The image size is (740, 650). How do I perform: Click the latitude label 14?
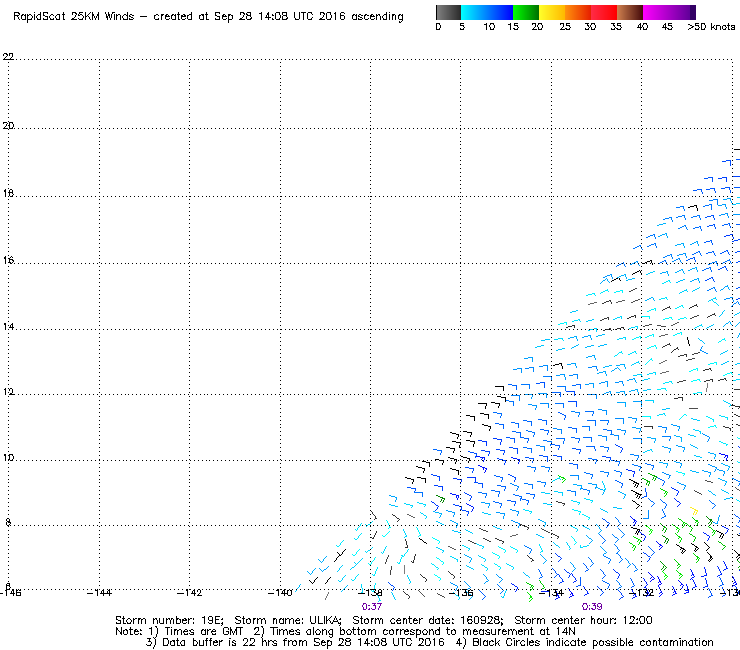click(x=8, y=327)
